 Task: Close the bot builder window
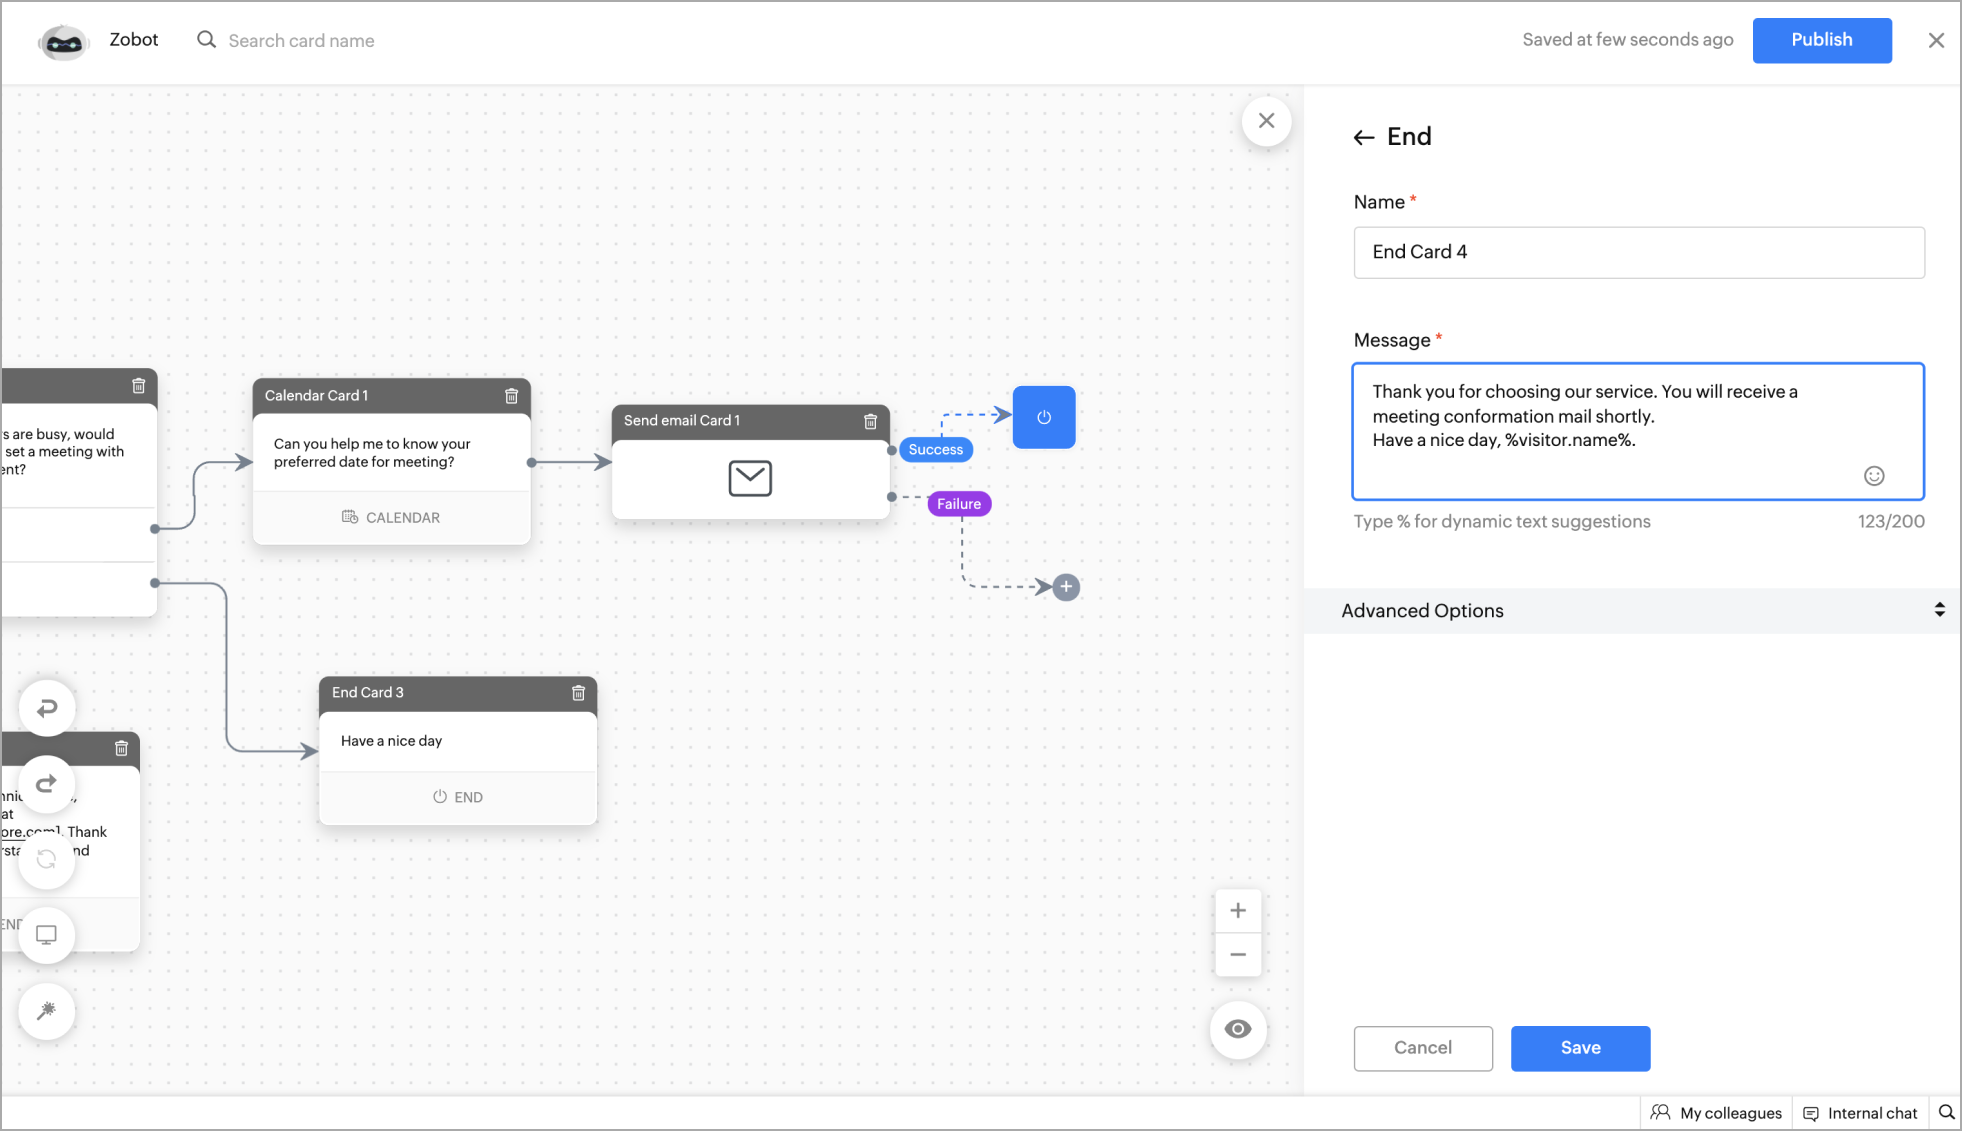pyautogui.click(x=1936, y=41)
